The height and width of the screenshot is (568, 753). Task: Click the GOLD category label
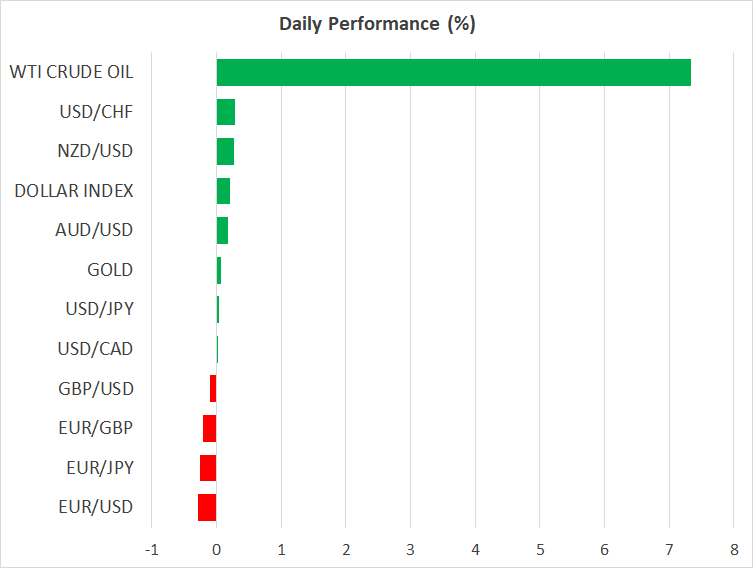point(110,269)
